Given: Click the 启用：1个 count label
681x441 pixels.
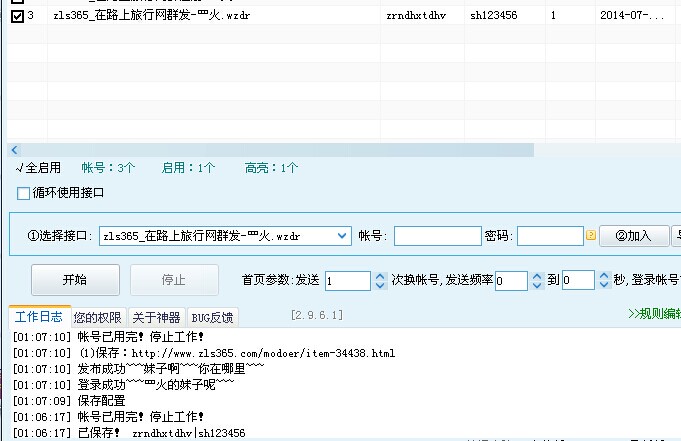Looking at the screenshot, I should pyautogui.click(x=188, y=168).
